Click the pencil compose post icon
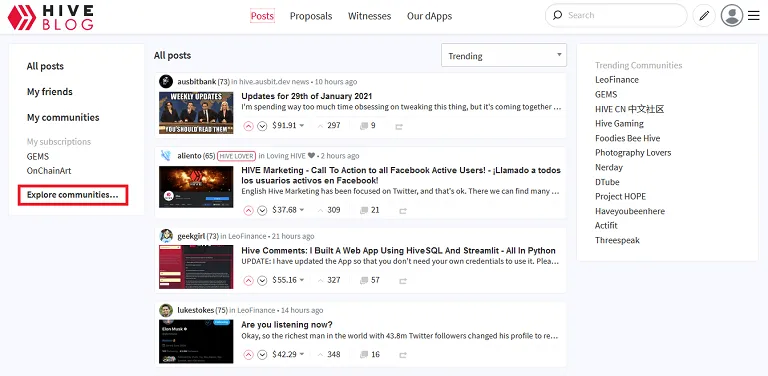This screenshot has width=768, height=376. [704, 16]
